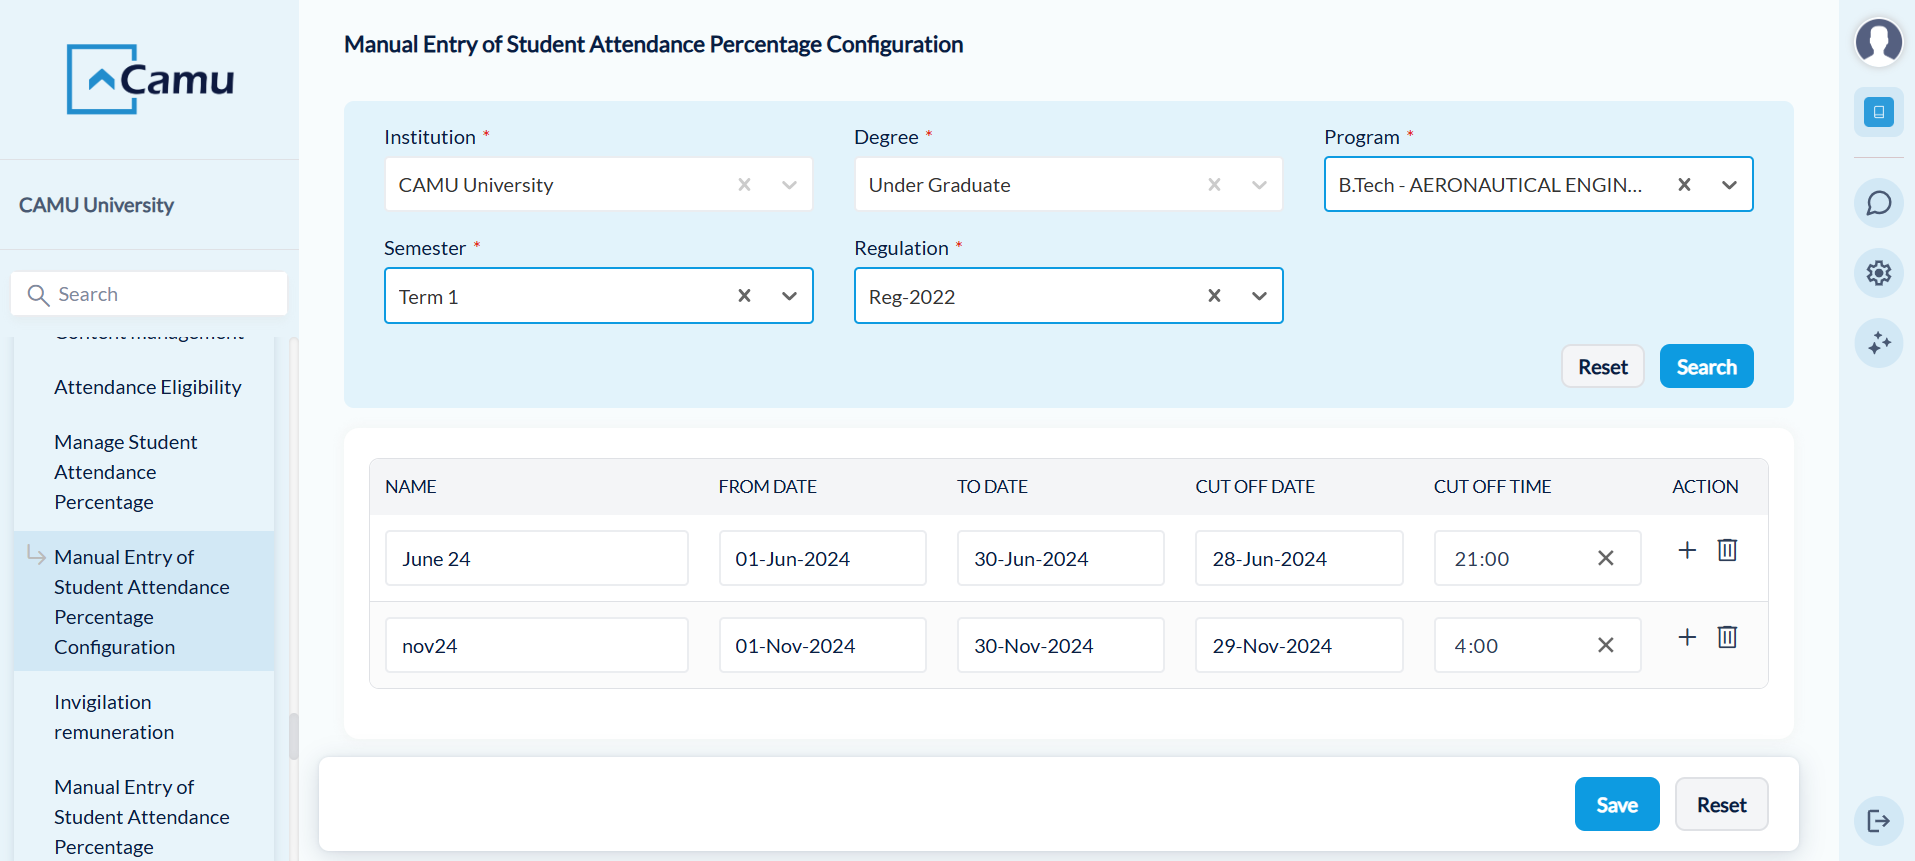Image resolution: width=1915 pixels, height=861 pixels.
Task: Open Attendance Eligibility menu item
Action: click(x=148, y=387)
